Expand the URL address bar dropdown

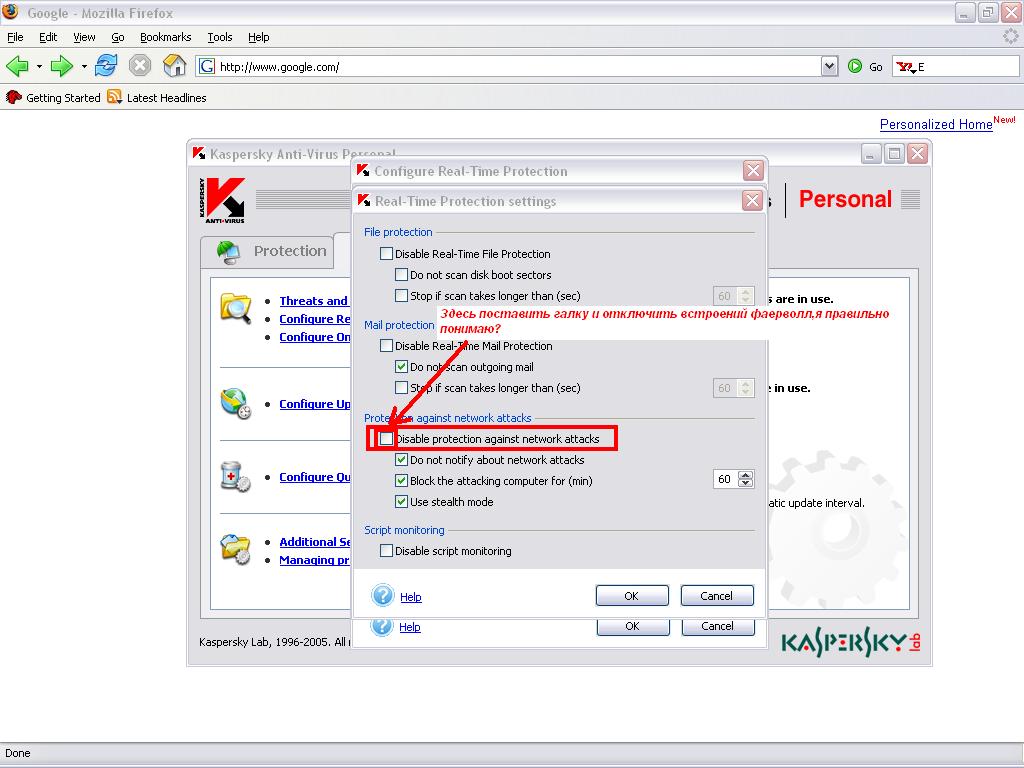pos(829,66)
